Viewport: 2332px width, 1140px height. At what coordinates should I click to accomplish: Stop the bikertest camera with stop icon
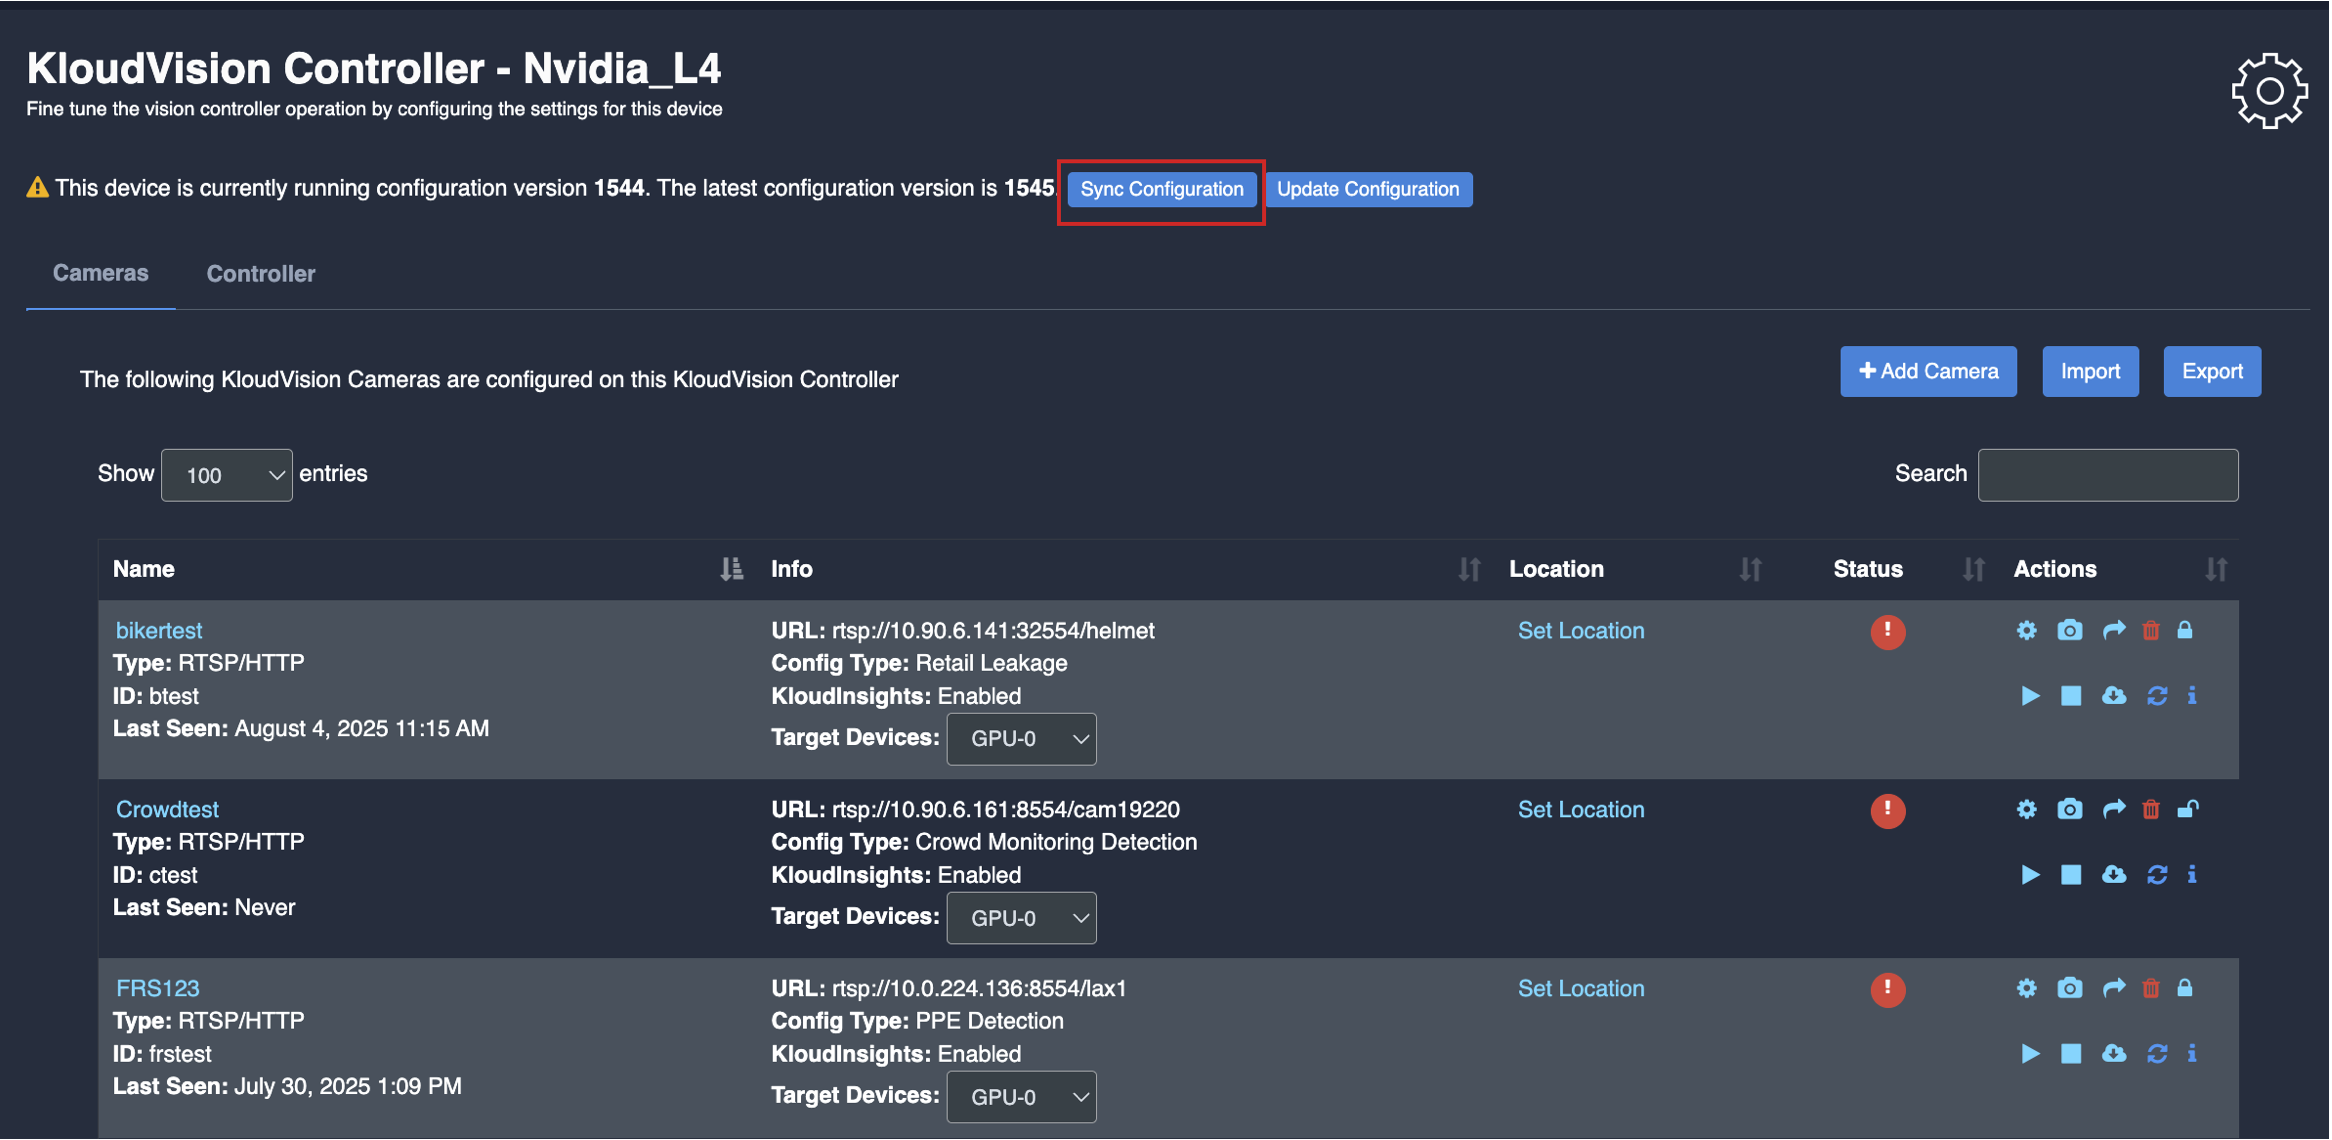[x=2071, y=695]
